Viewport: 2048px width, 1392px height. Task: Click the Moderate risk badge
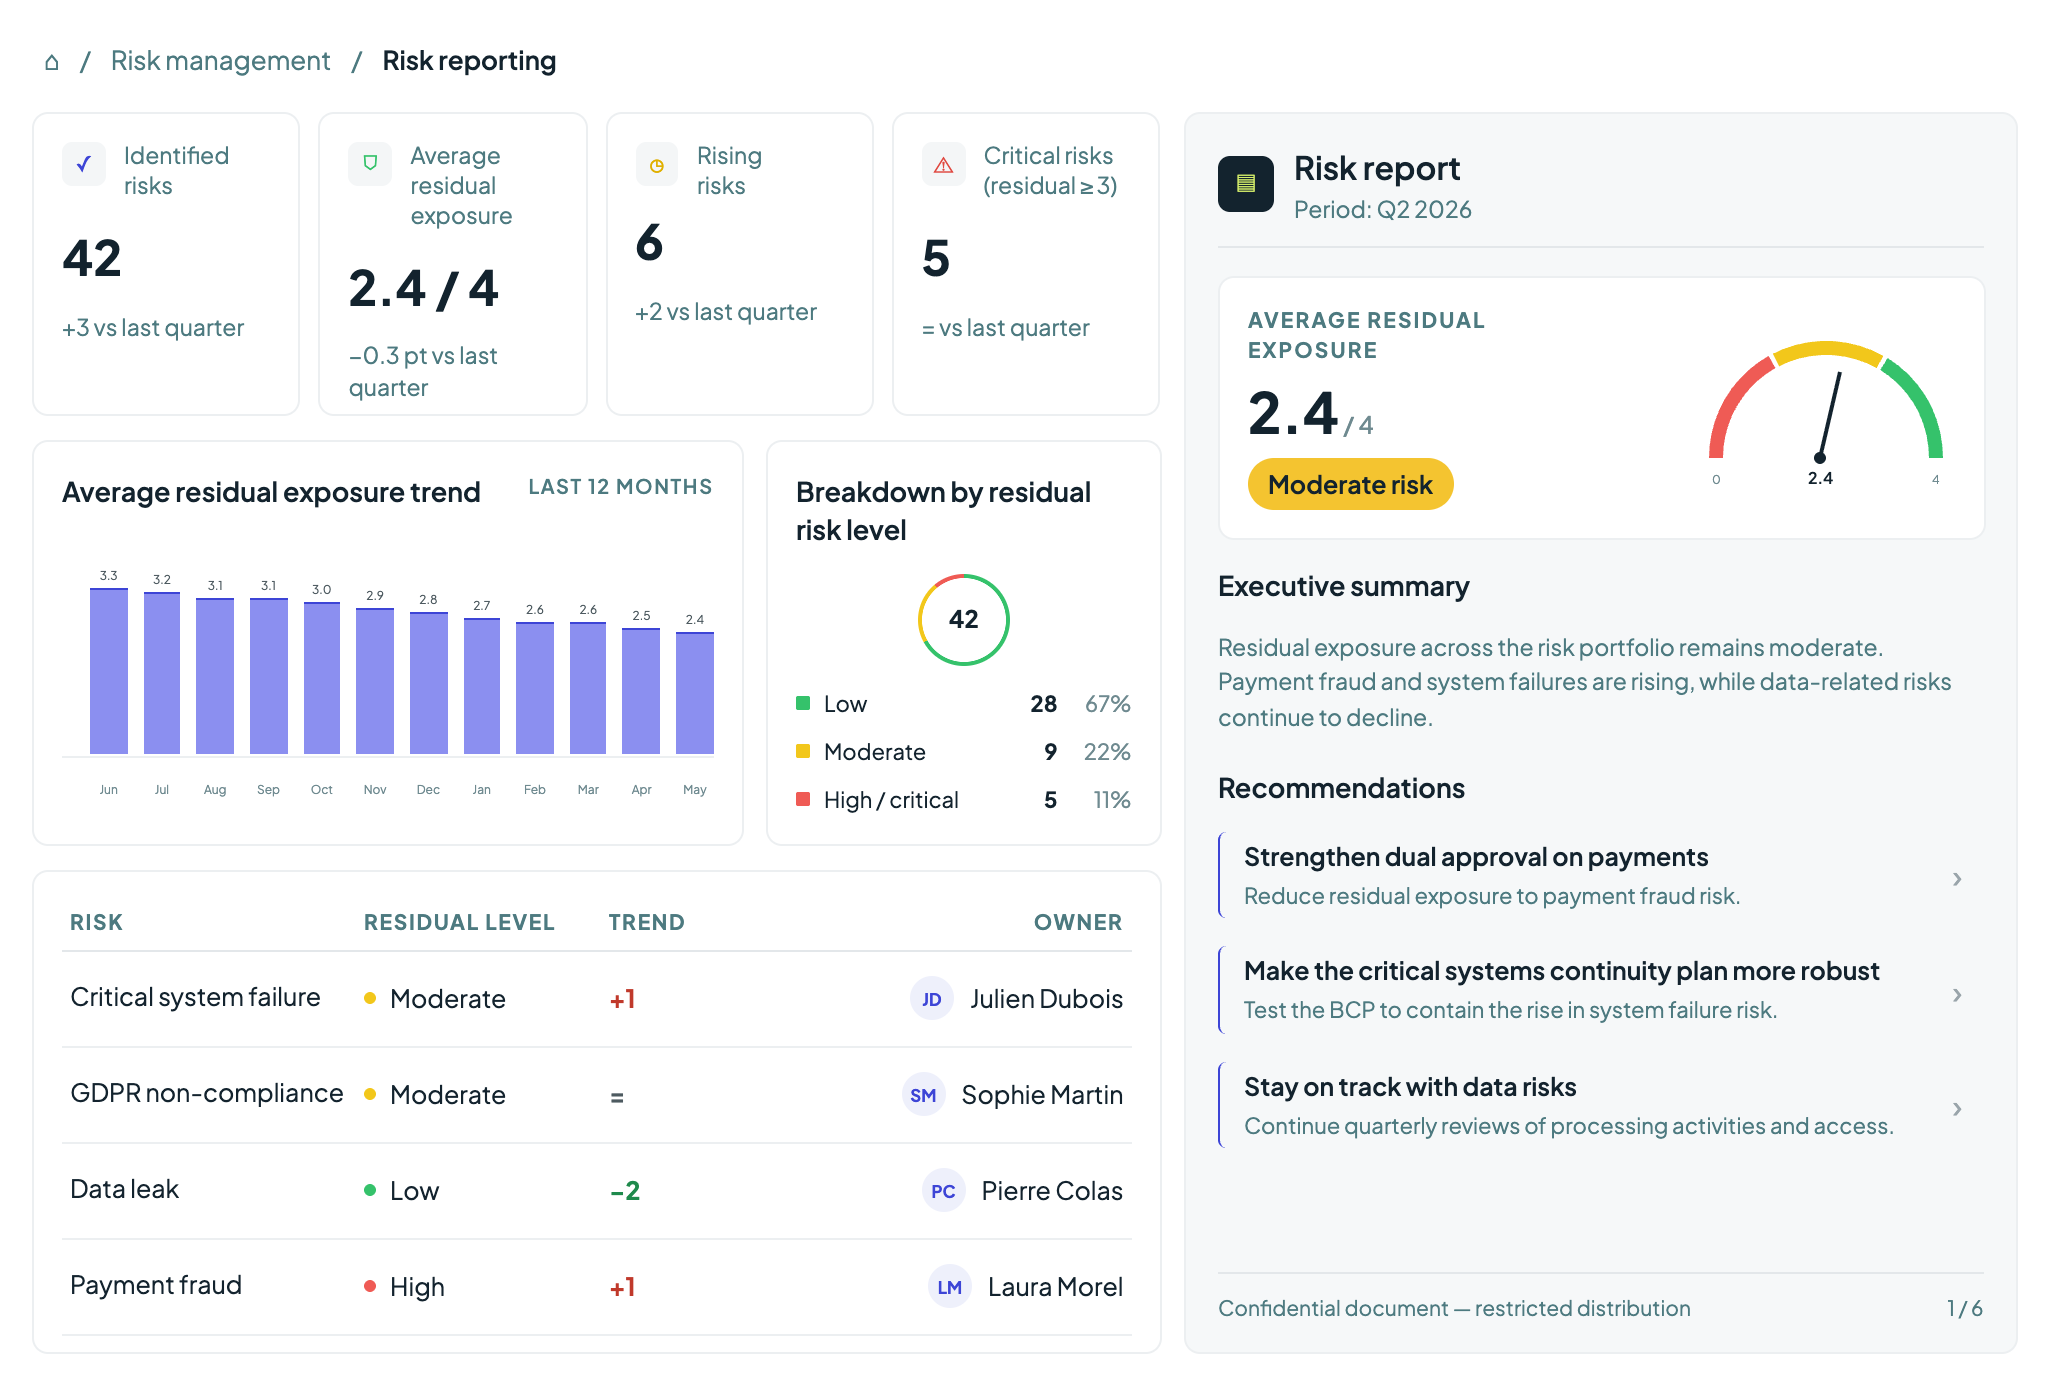(1350, 485)
